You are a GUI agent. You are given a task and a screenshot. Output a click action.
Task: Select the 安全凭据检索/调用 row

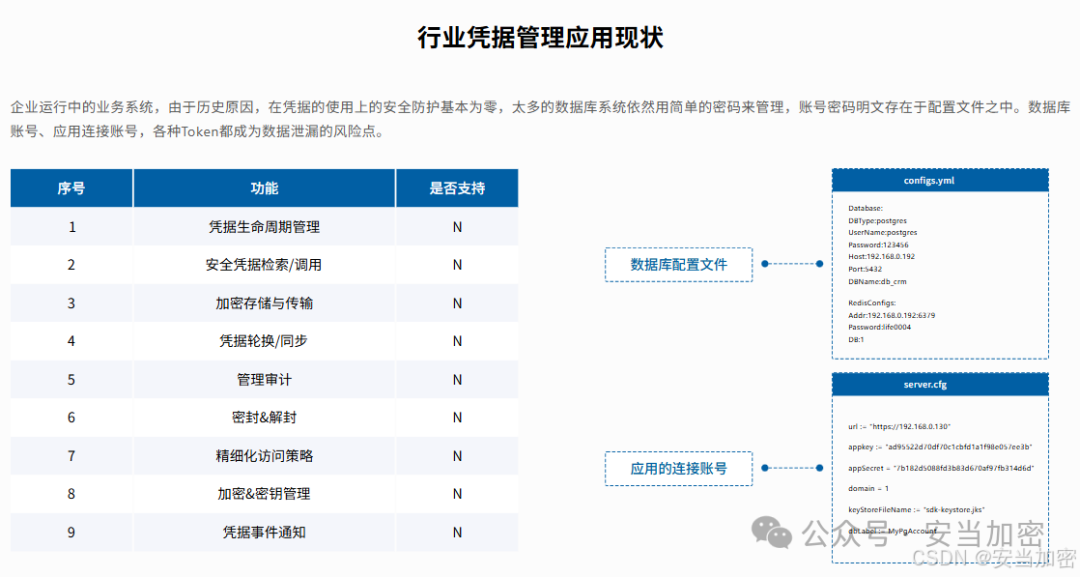264,265
